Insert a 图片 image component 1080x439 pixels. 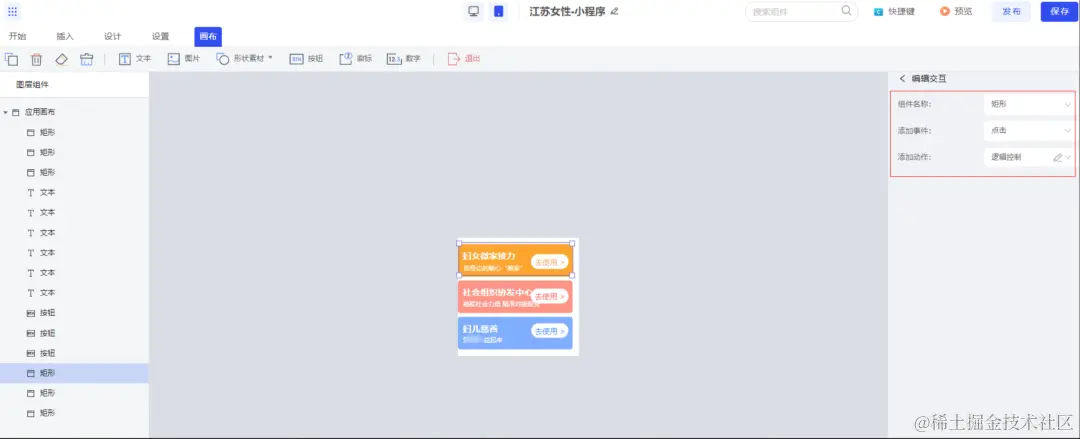(x=184, y=59)
